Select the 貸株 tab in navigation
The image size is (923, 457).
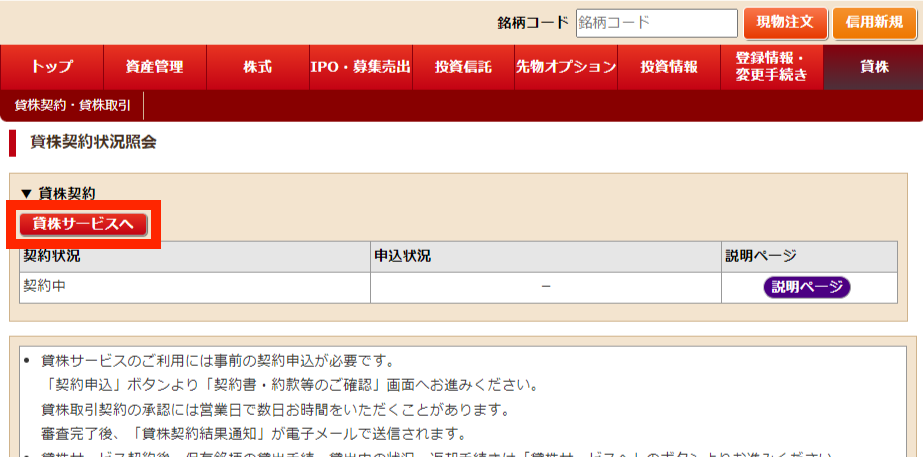pos(874,67)
